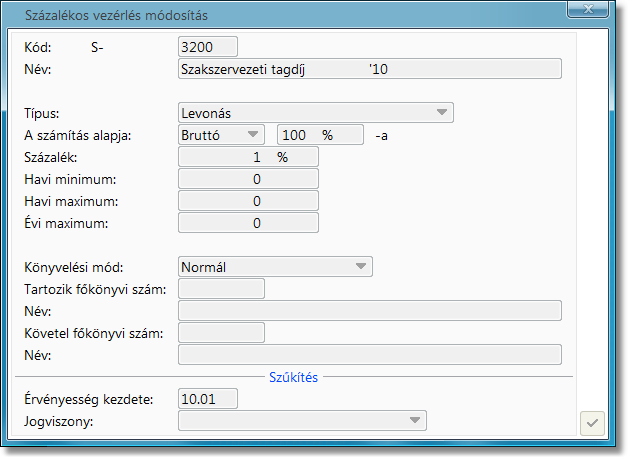The height and width of the screenshot is (459, 628).
Task: Click the Érvényesség kezdete date field
Action: point(208,399)
